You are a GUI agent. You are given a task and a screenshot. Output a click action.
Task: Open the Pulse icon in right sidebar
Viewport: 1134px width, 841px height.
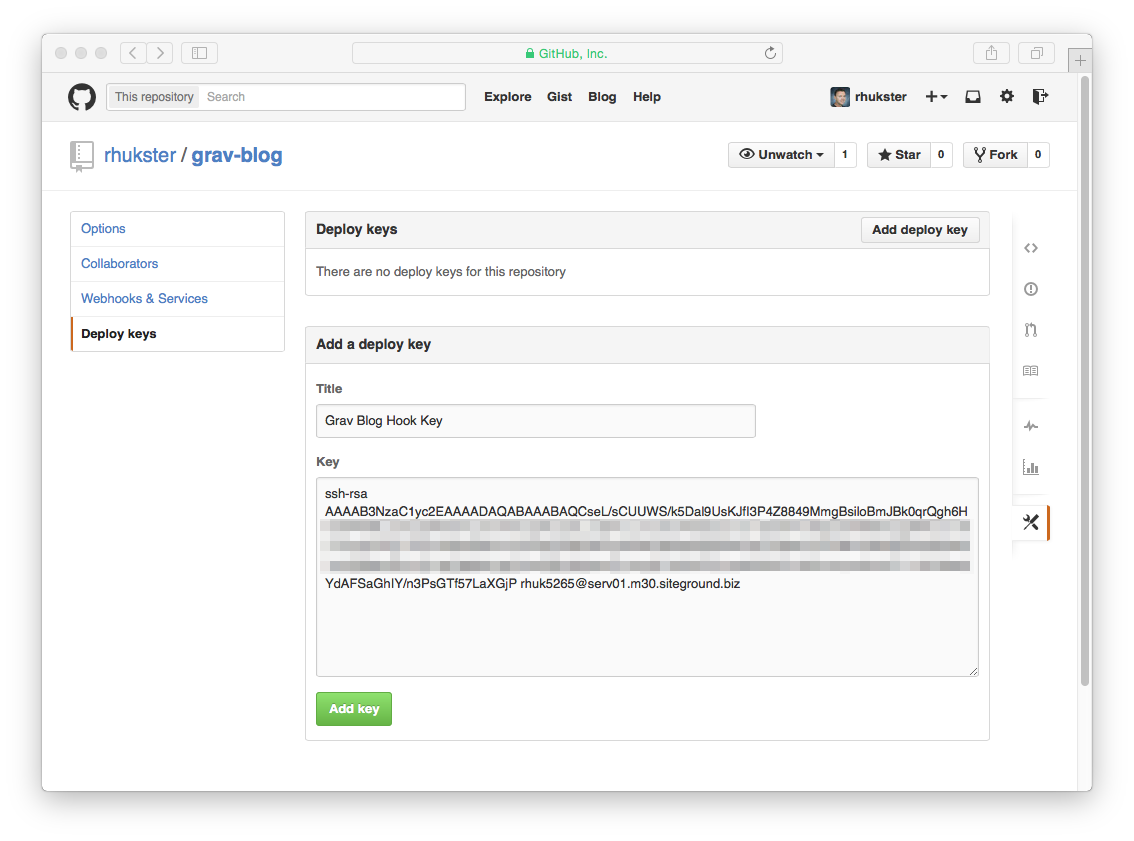tap(1031, 426)
